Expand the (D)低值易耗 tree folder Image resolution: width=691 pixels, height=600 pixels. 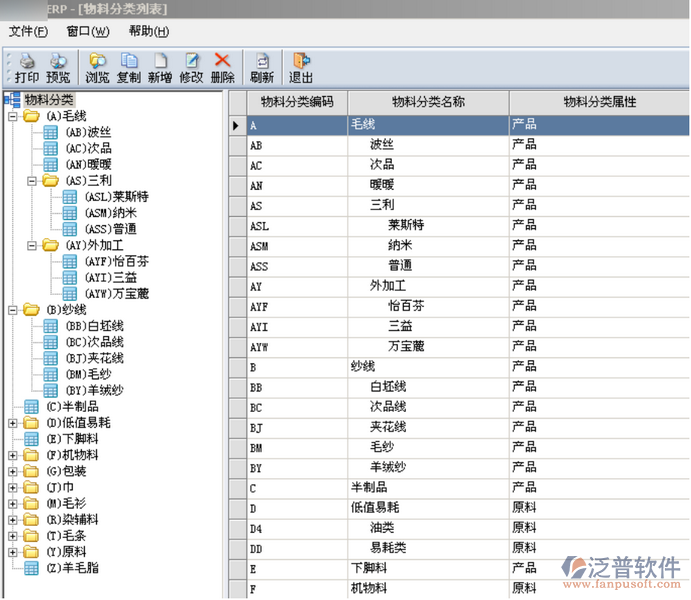point(12,423)
